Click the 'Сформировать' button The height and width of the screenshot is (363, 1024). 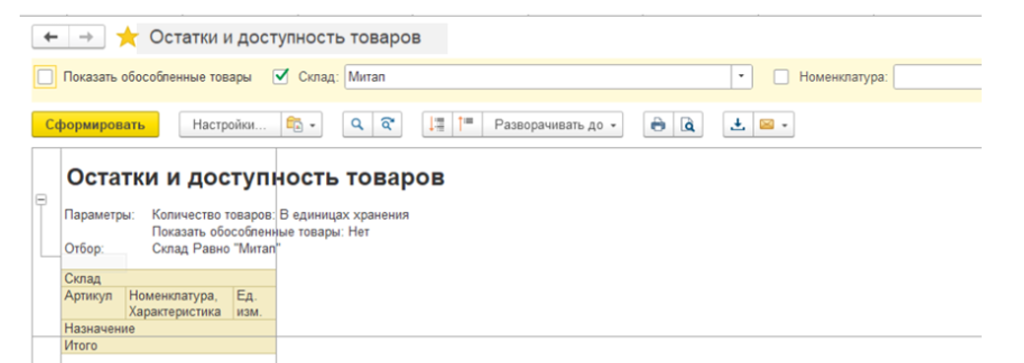coord(95,124)
